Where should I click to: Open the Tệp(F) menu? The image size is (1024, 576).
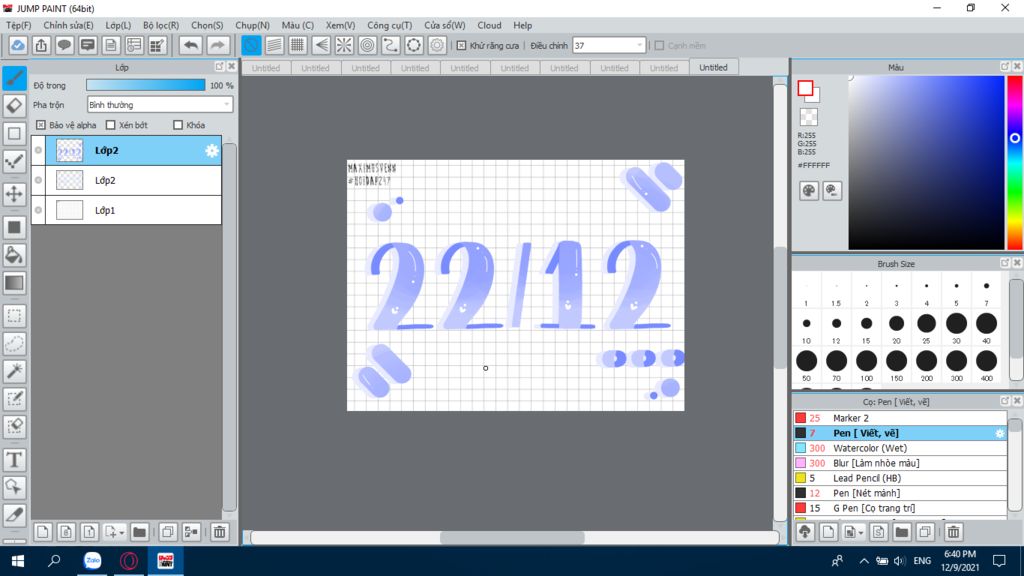click(18, 25)
